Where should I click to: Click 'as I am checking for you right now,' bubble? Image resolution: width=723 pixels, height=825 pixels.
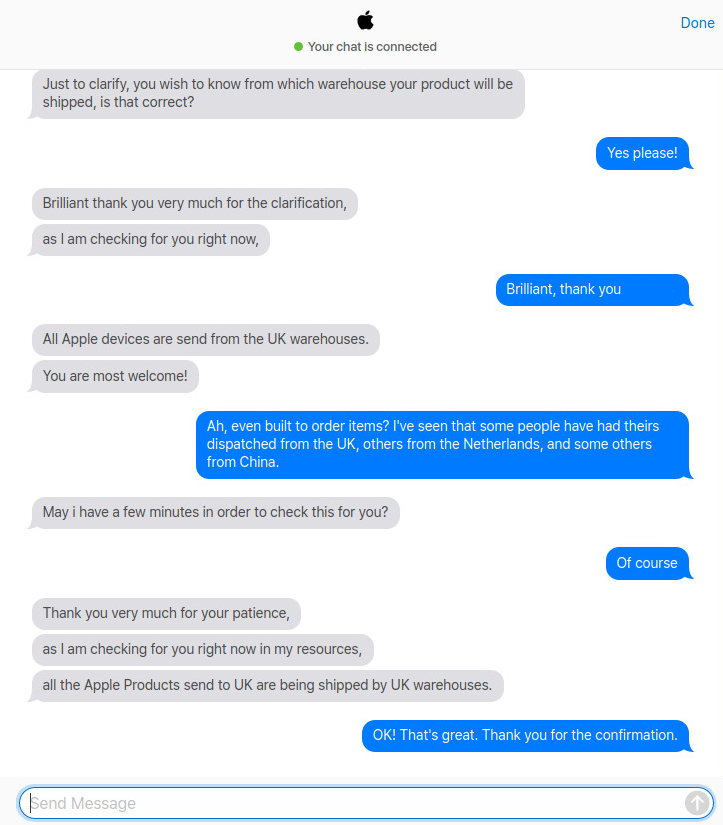[151, 240]
